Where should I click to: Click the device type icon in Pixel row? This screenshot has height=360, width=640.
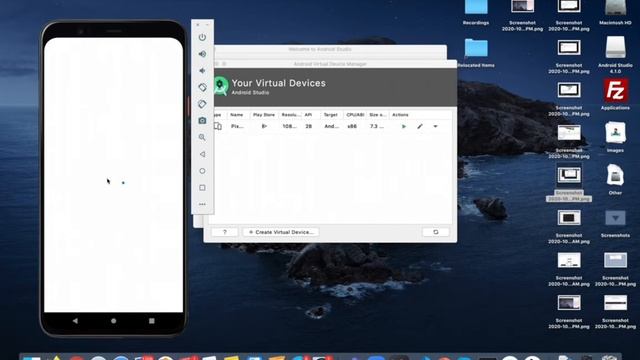[x=218, y=126]
